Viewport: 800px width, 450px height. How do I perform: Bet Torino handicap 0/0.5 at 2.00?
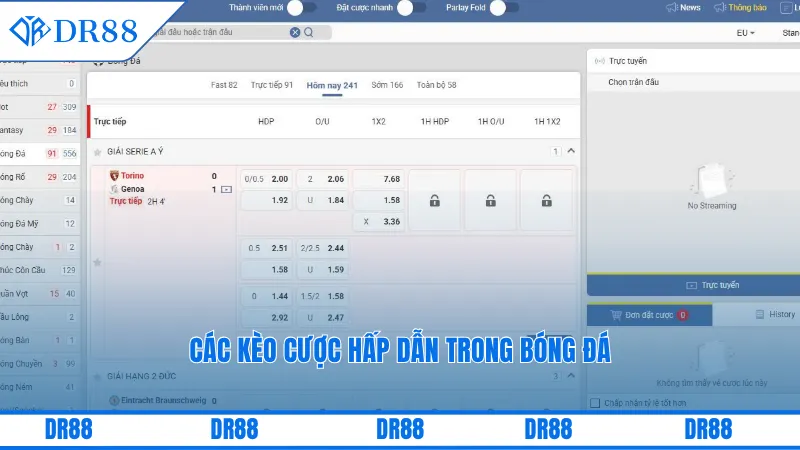(266, 179)
